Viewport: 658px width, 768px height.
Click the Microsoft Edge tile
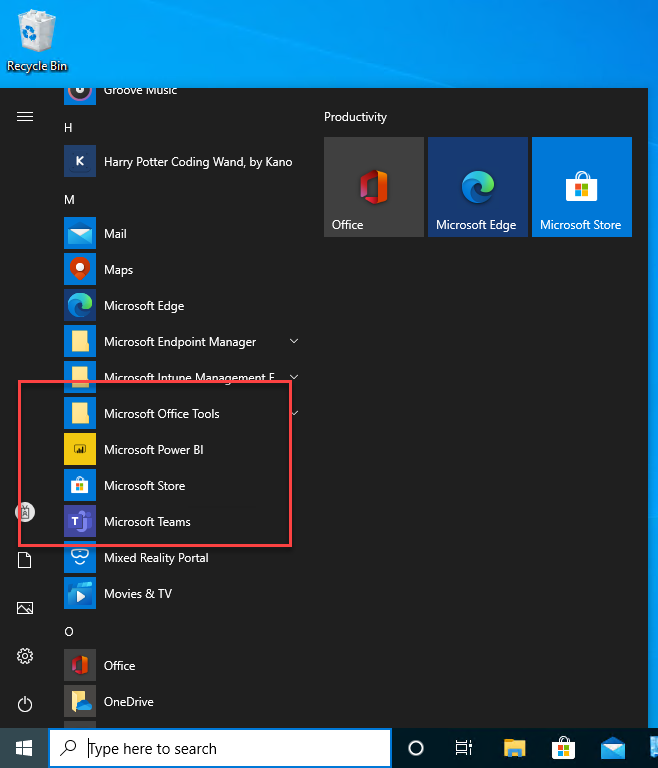[478, 187]
